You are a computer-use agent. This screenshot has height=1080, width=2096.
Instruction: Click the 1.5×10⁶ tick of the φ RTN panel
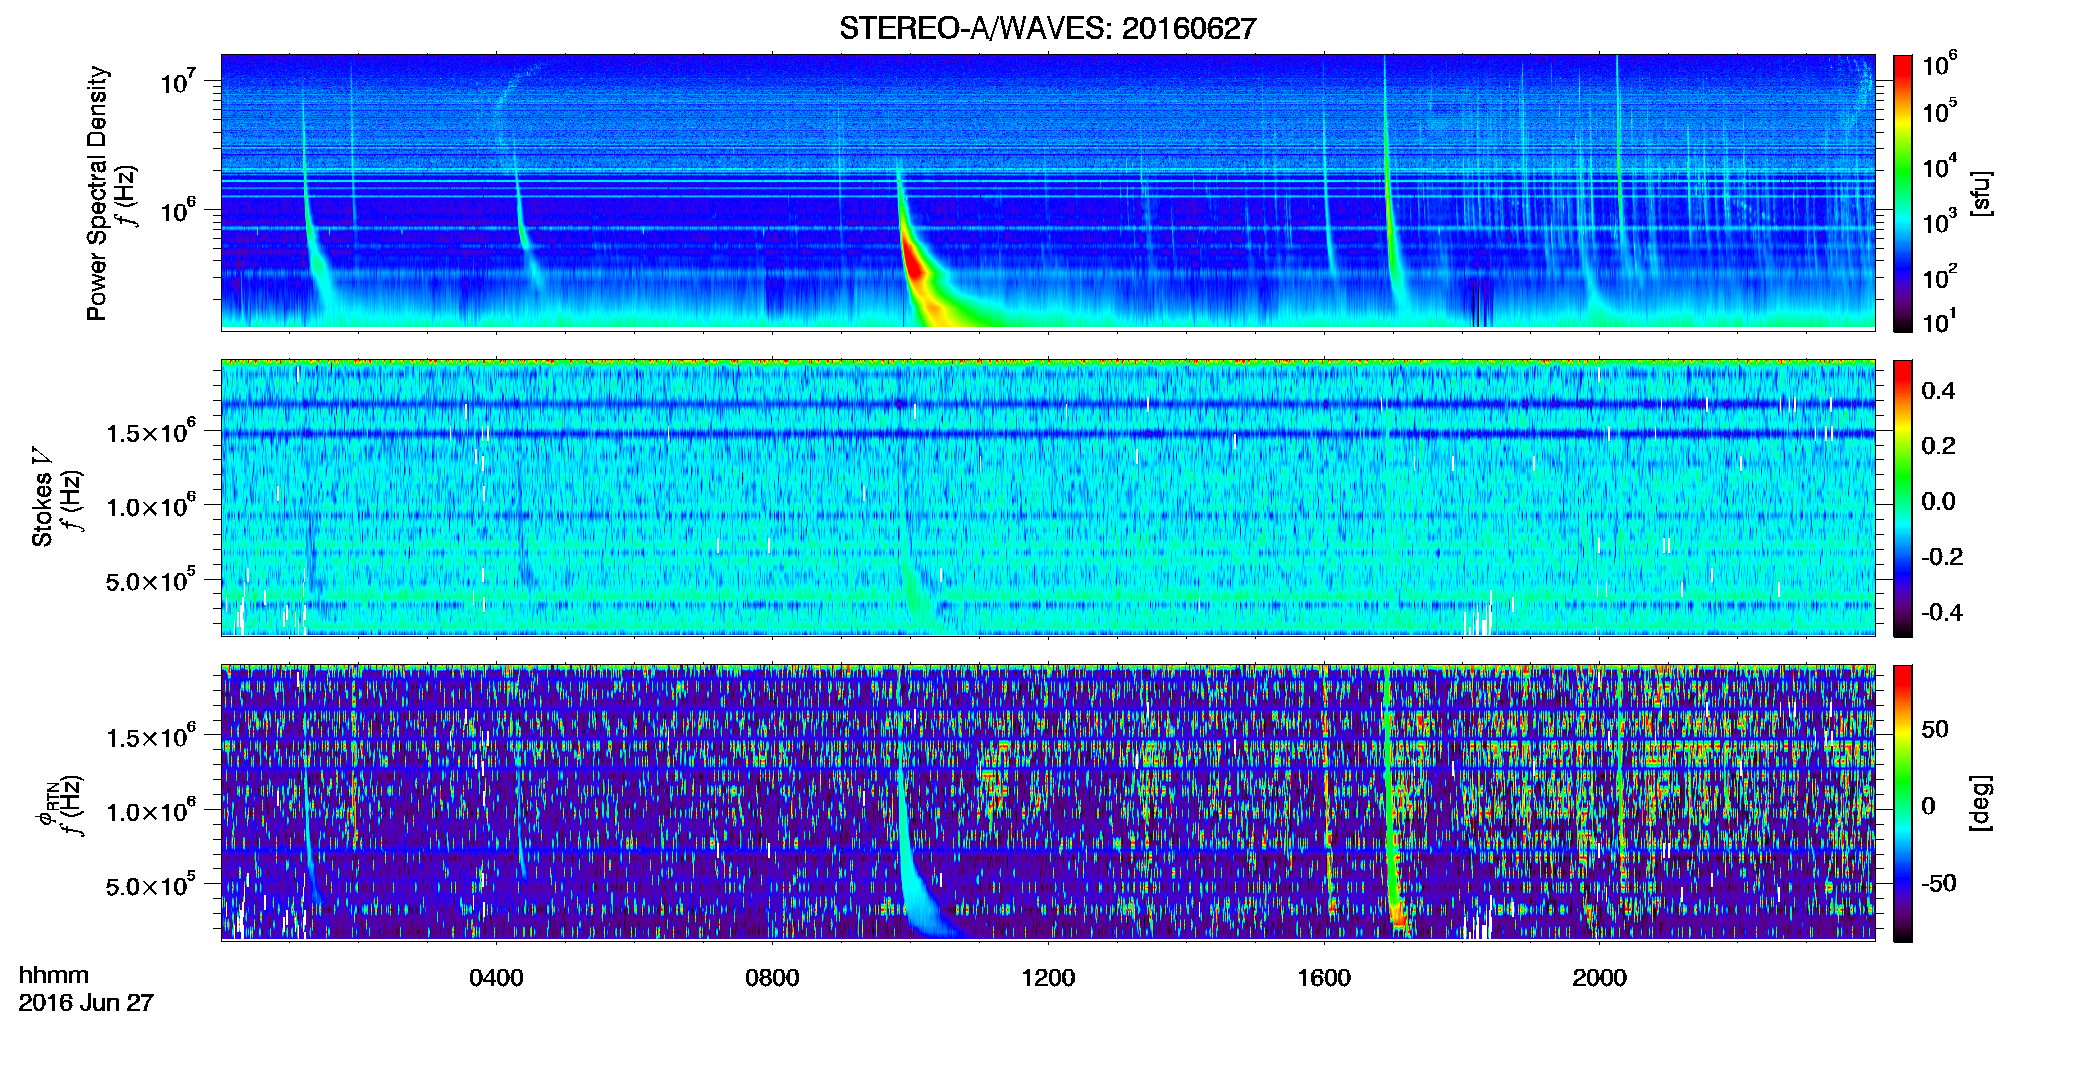(x=151, y=736)
